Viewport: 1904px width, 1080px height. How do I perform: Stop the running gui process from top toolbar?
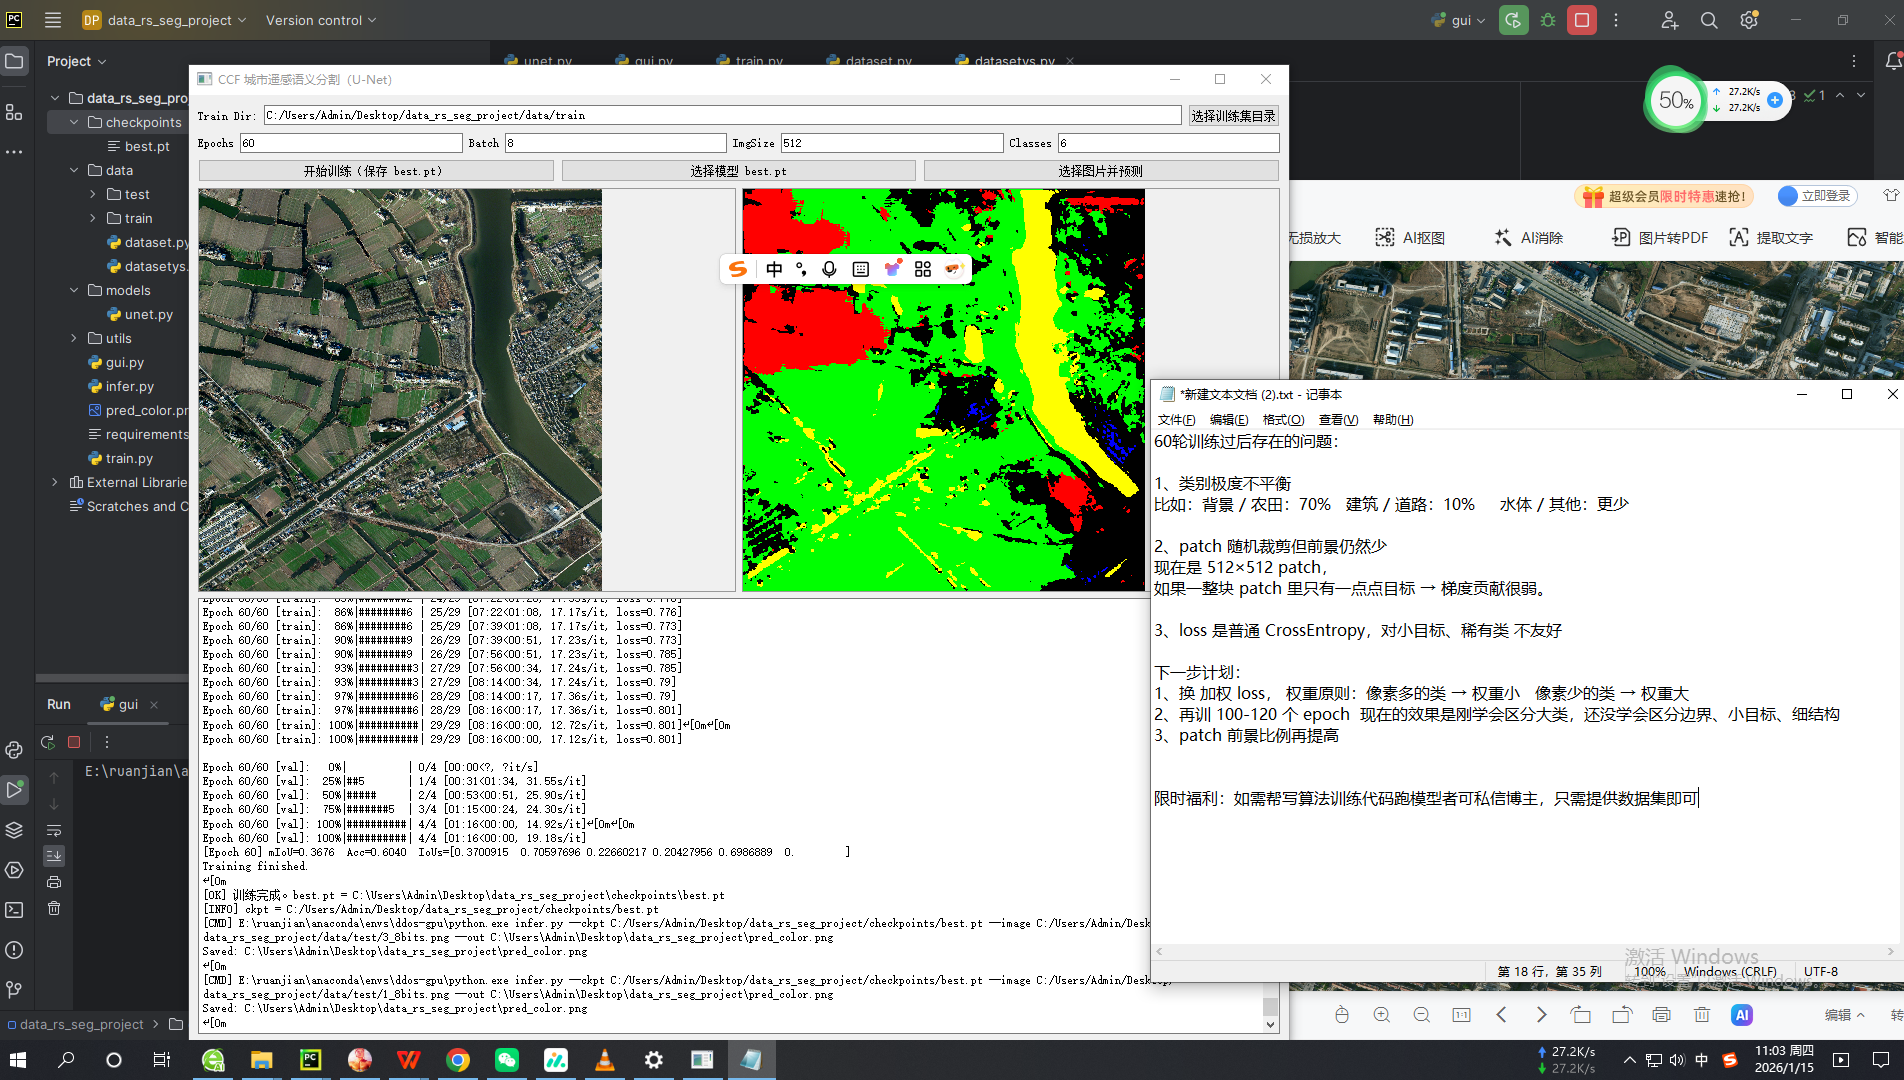1582,20
